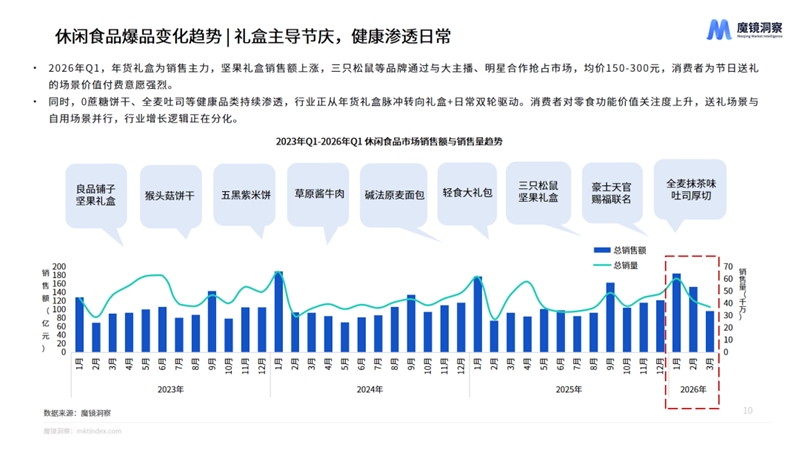799x450 pixels.
Task: Click the right axis value 70
Action: 728,267
